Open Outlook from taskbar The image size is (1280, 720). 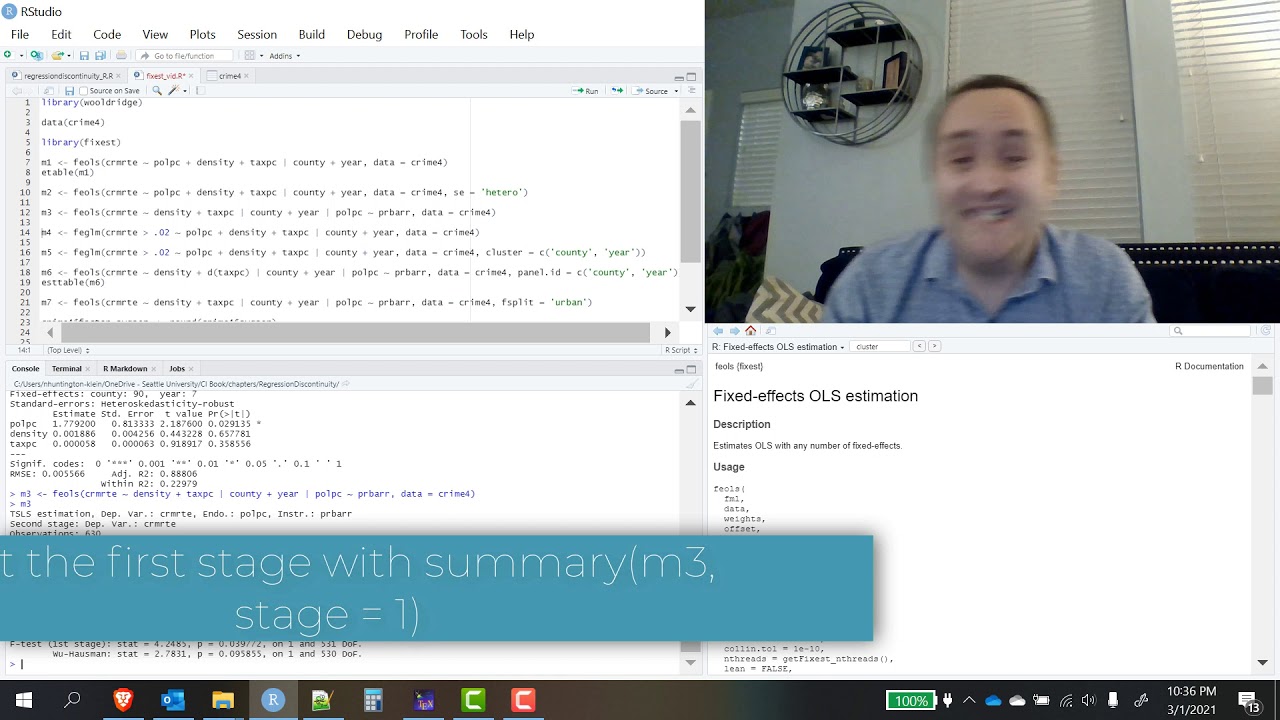pyautogui.click(x=173, y=700)
